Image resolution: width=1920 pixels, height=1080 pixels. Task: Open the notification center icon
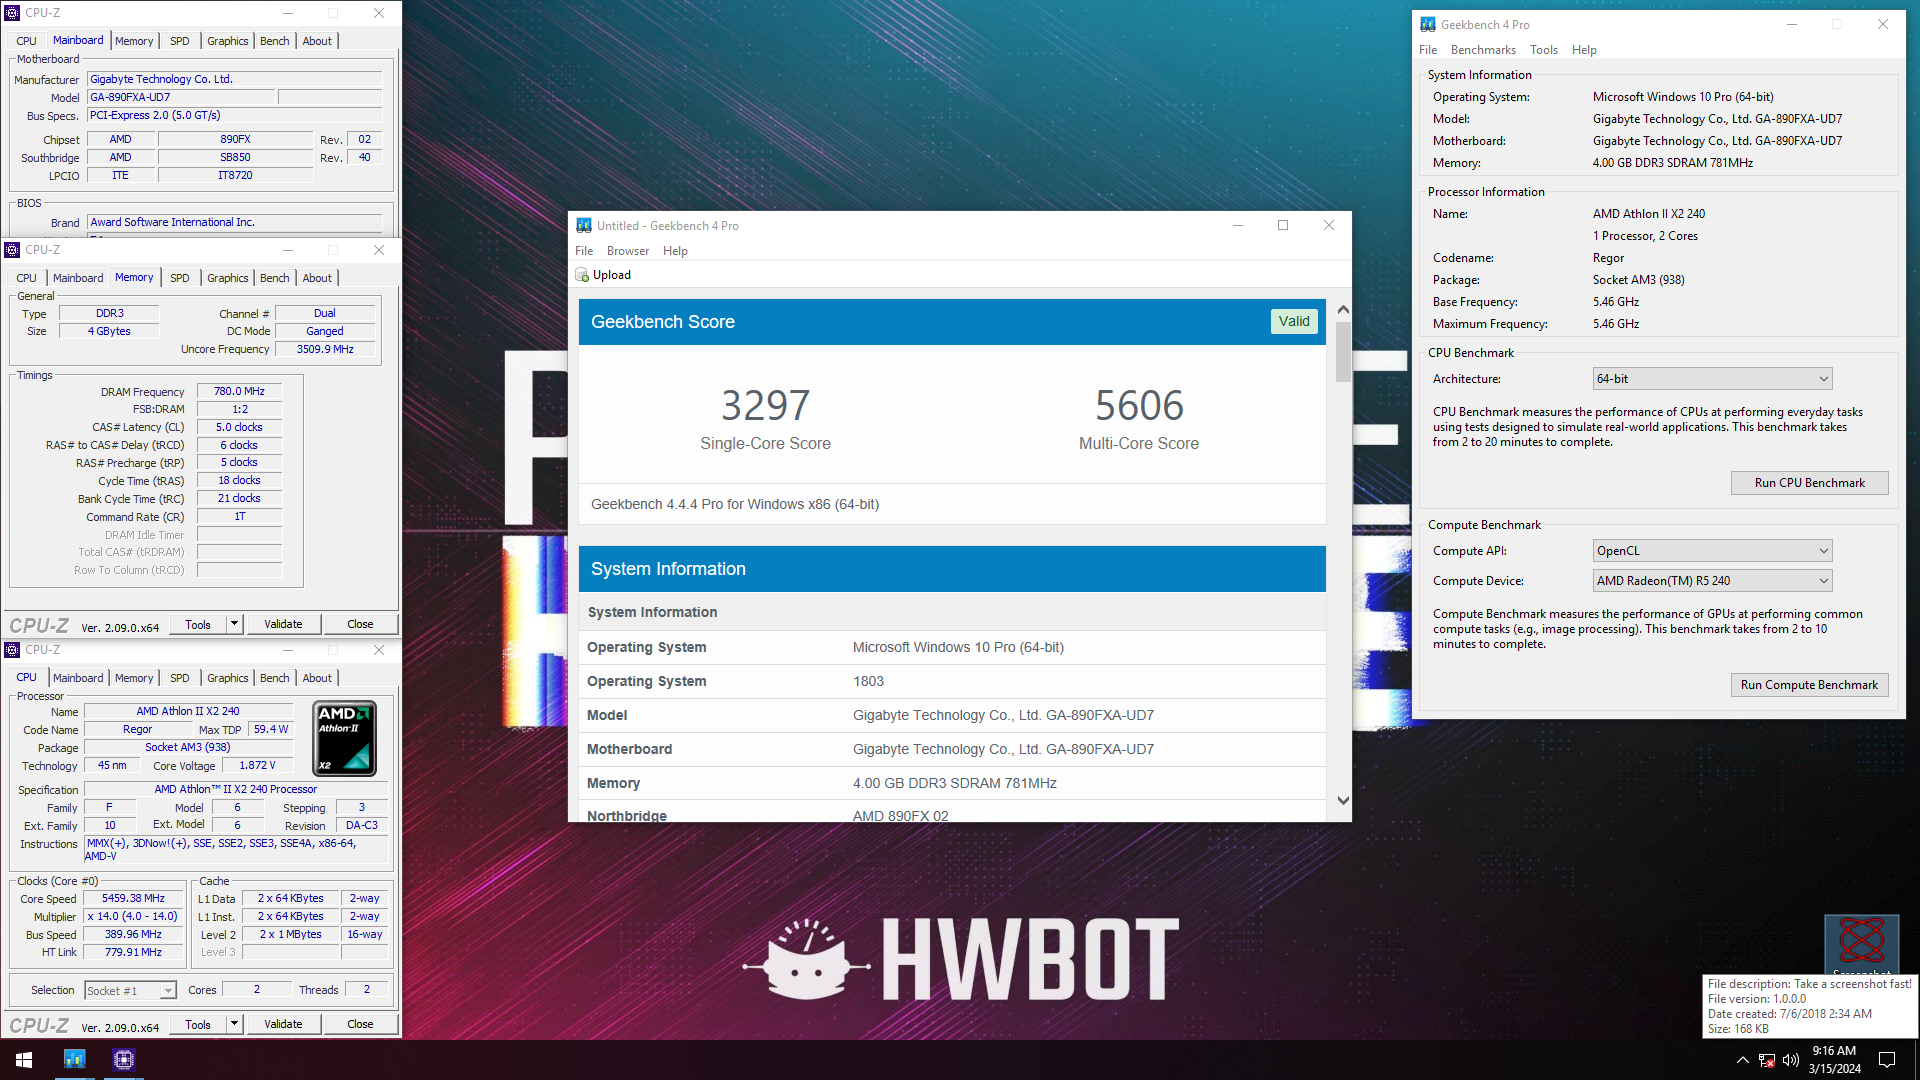point(1887,1060)
